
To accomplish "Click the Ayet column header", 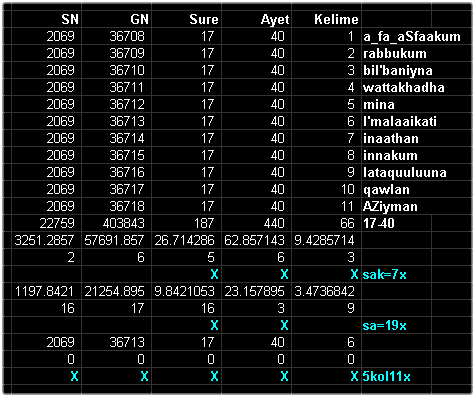I will point(257,19).
